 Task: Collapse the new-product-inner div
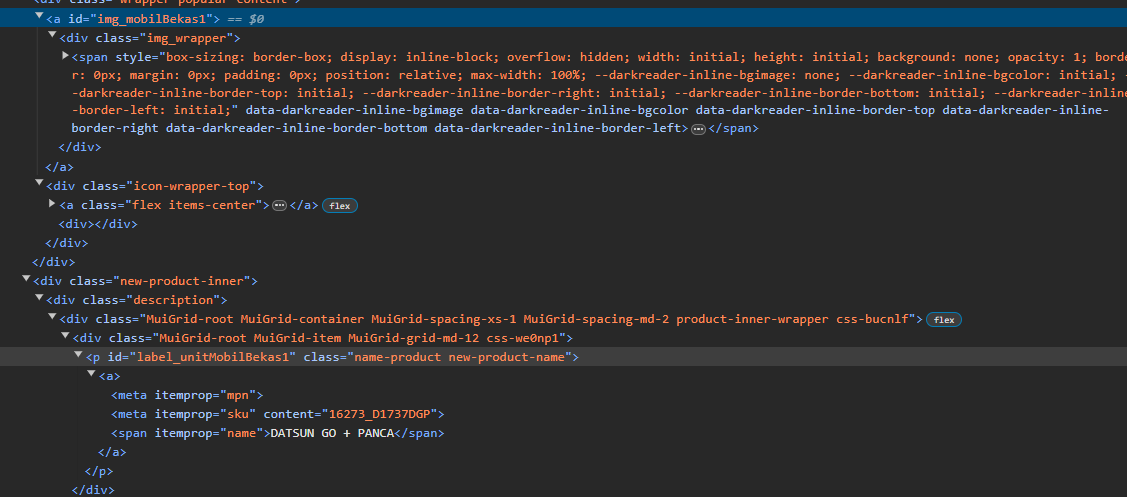tap(25, 280)
